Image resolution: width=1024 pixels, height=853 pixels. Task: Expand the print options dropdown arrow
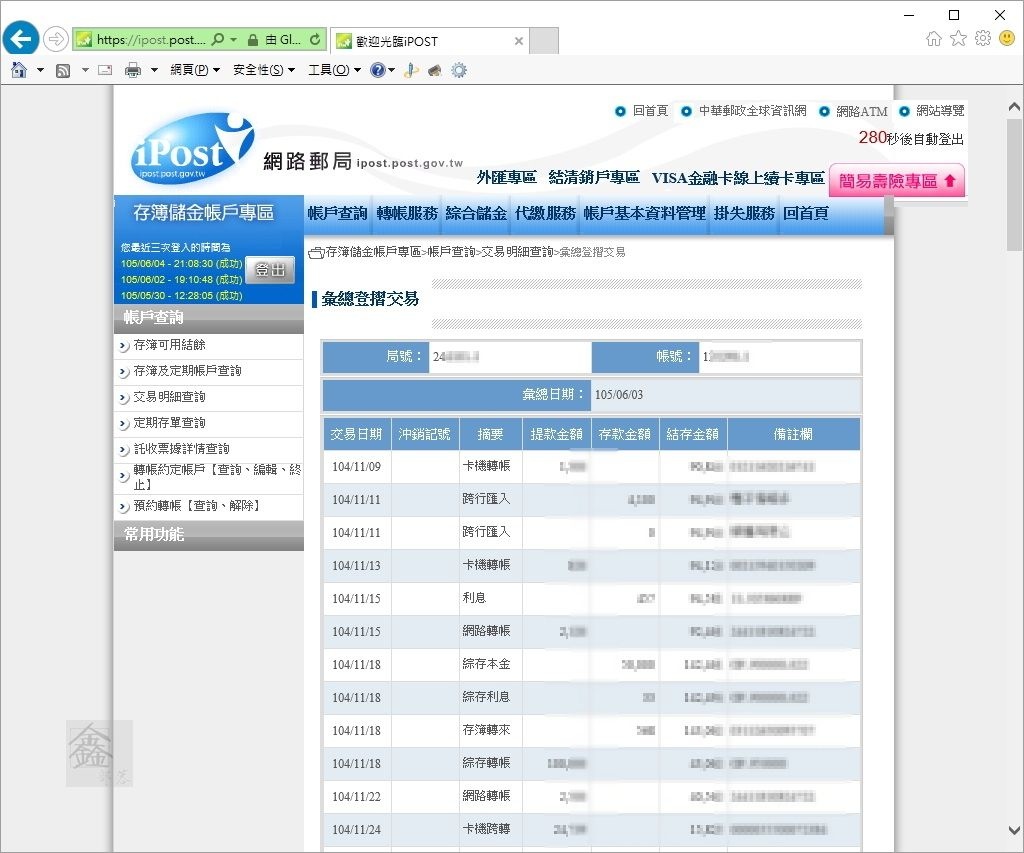pos(154,70)
